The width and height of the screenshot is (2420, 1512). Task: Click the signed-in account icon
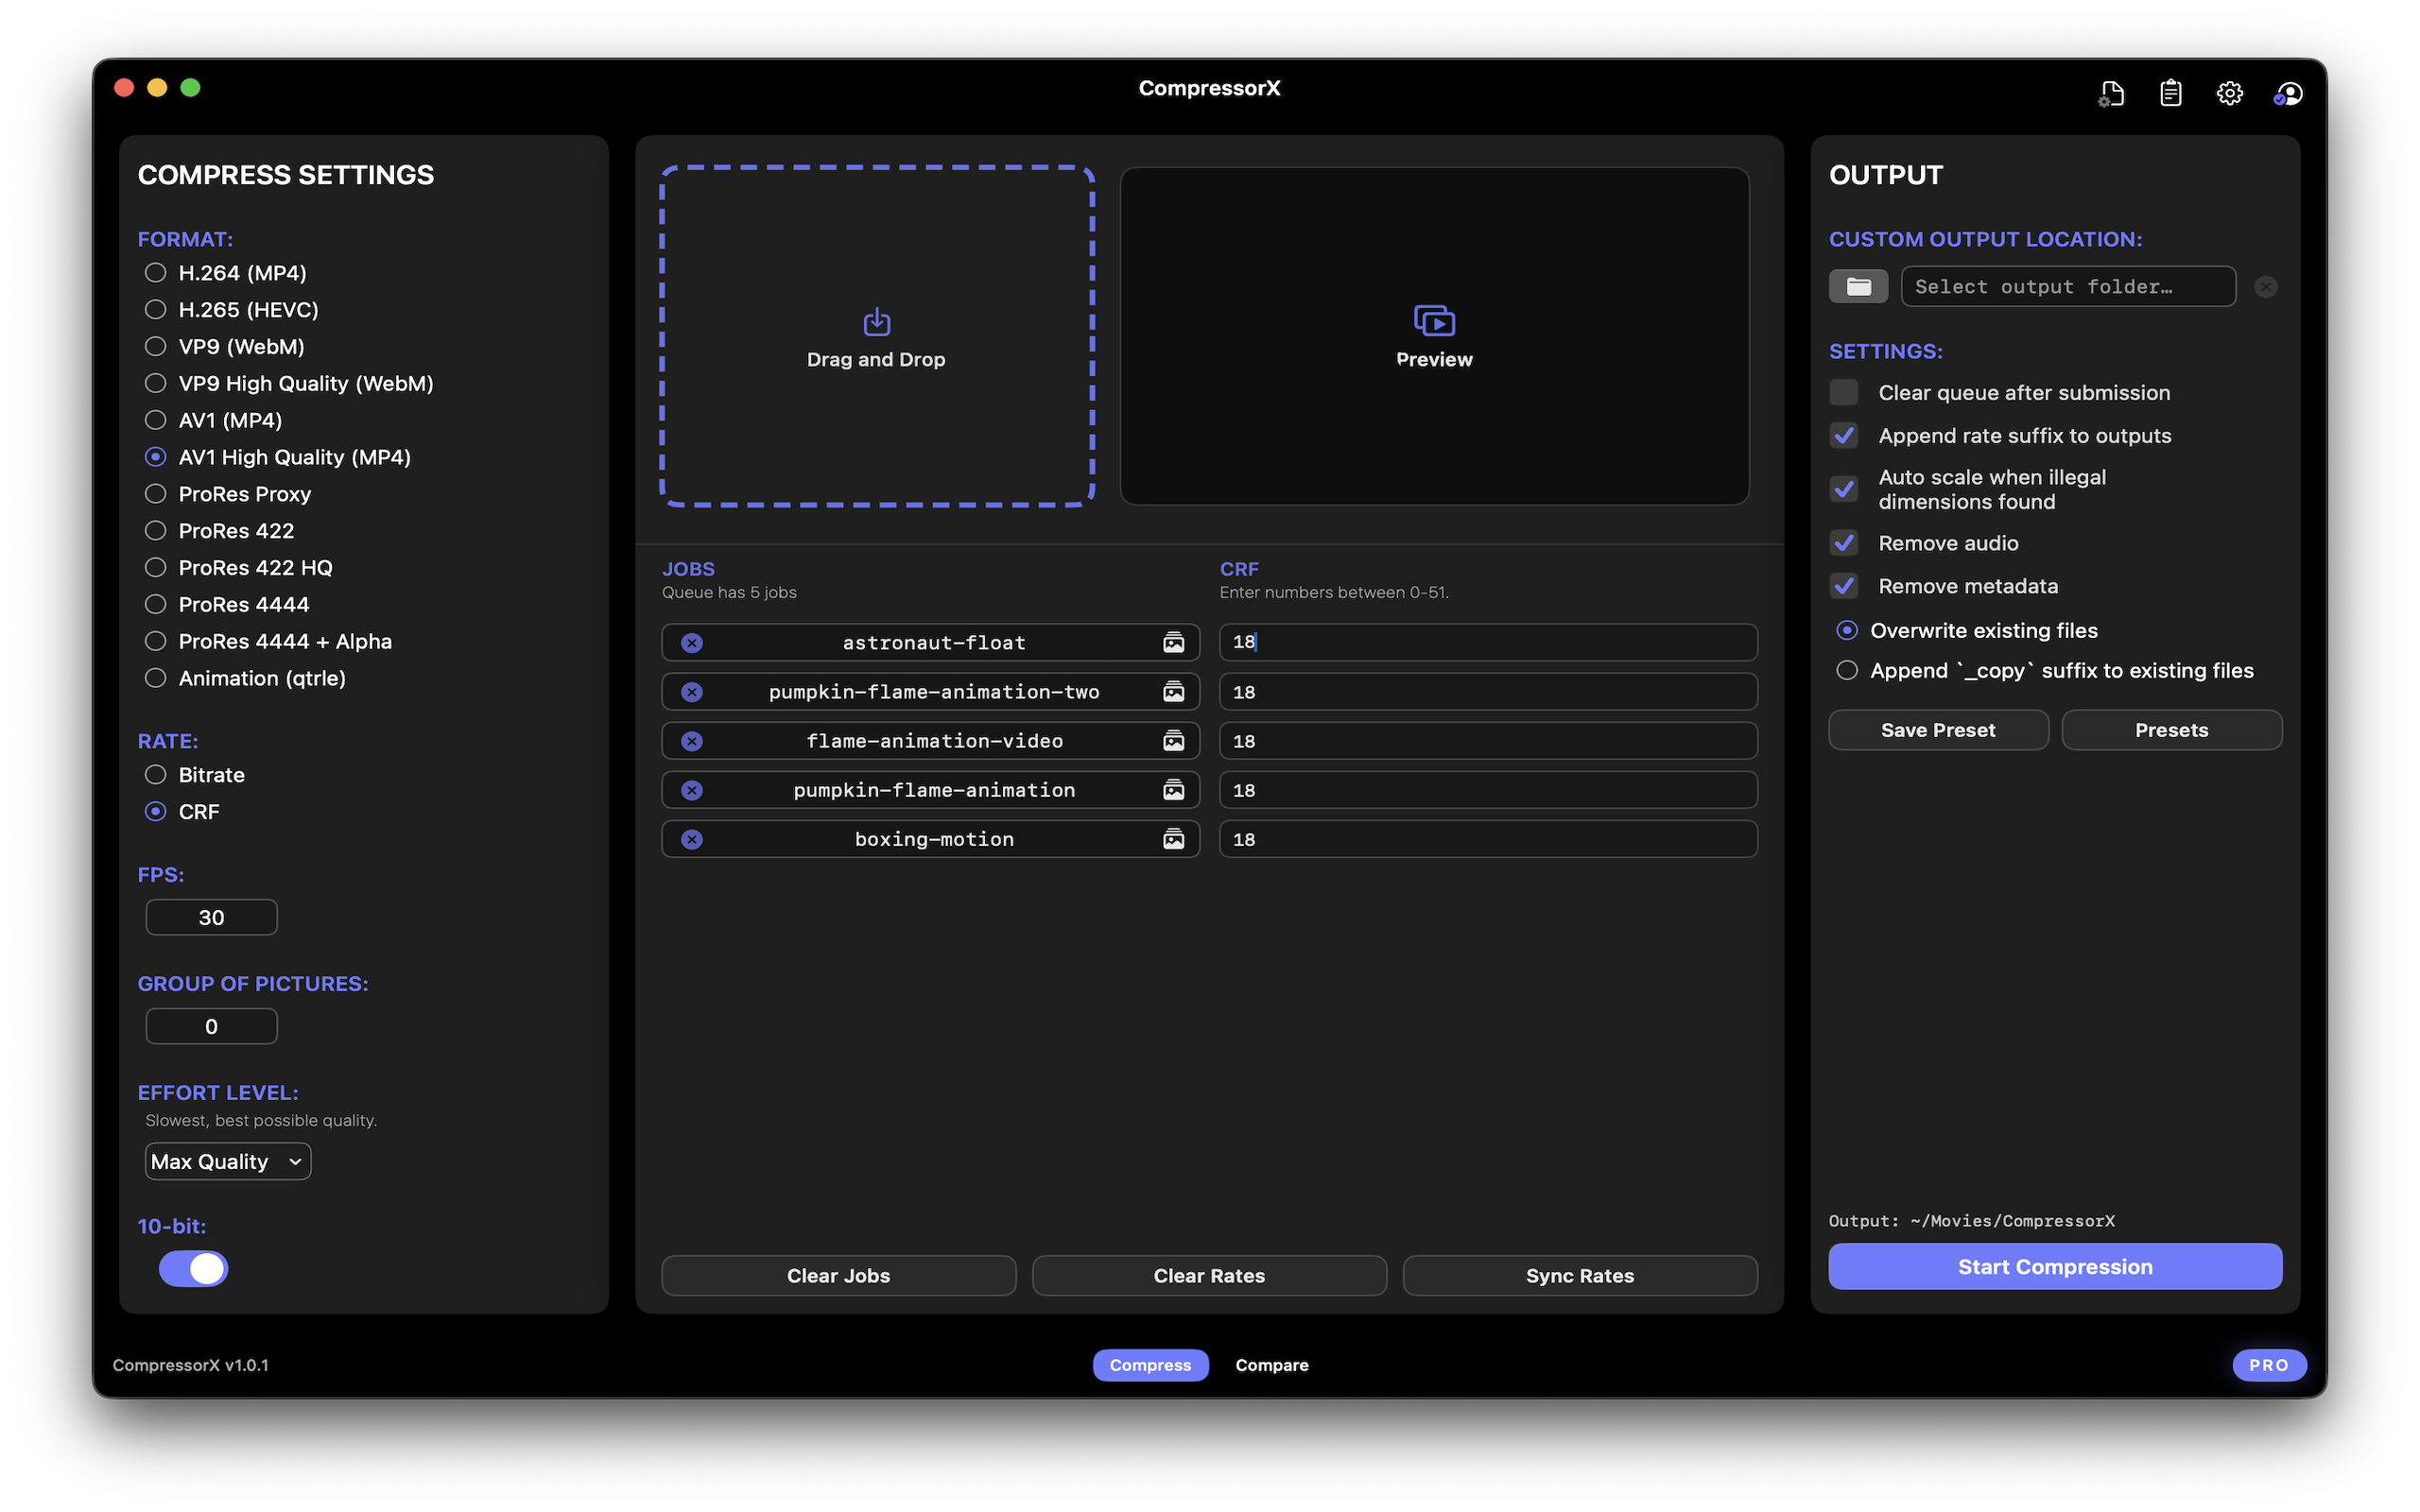click(2289, 93)
